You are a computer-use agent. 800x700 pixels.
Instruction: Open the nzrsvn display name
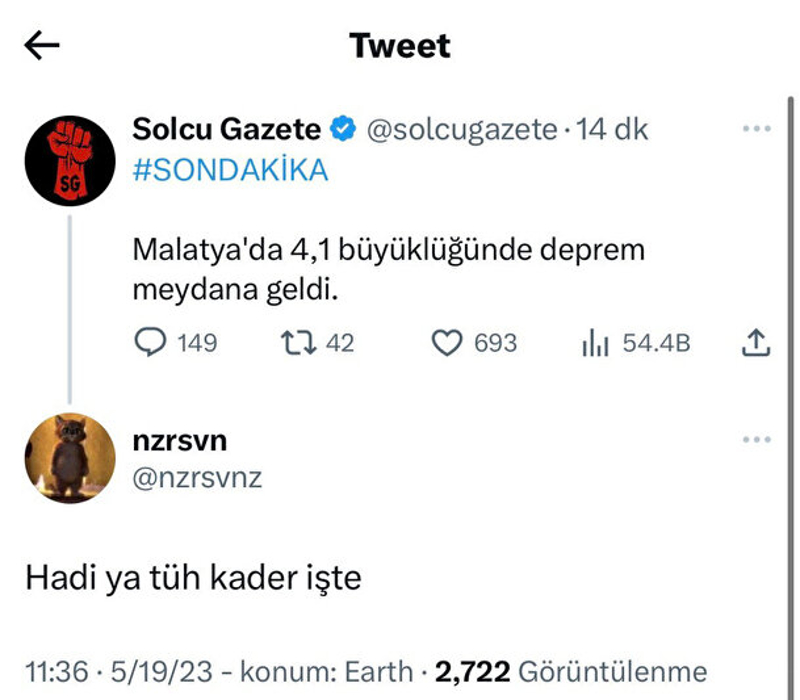click(x=180, y=441)
